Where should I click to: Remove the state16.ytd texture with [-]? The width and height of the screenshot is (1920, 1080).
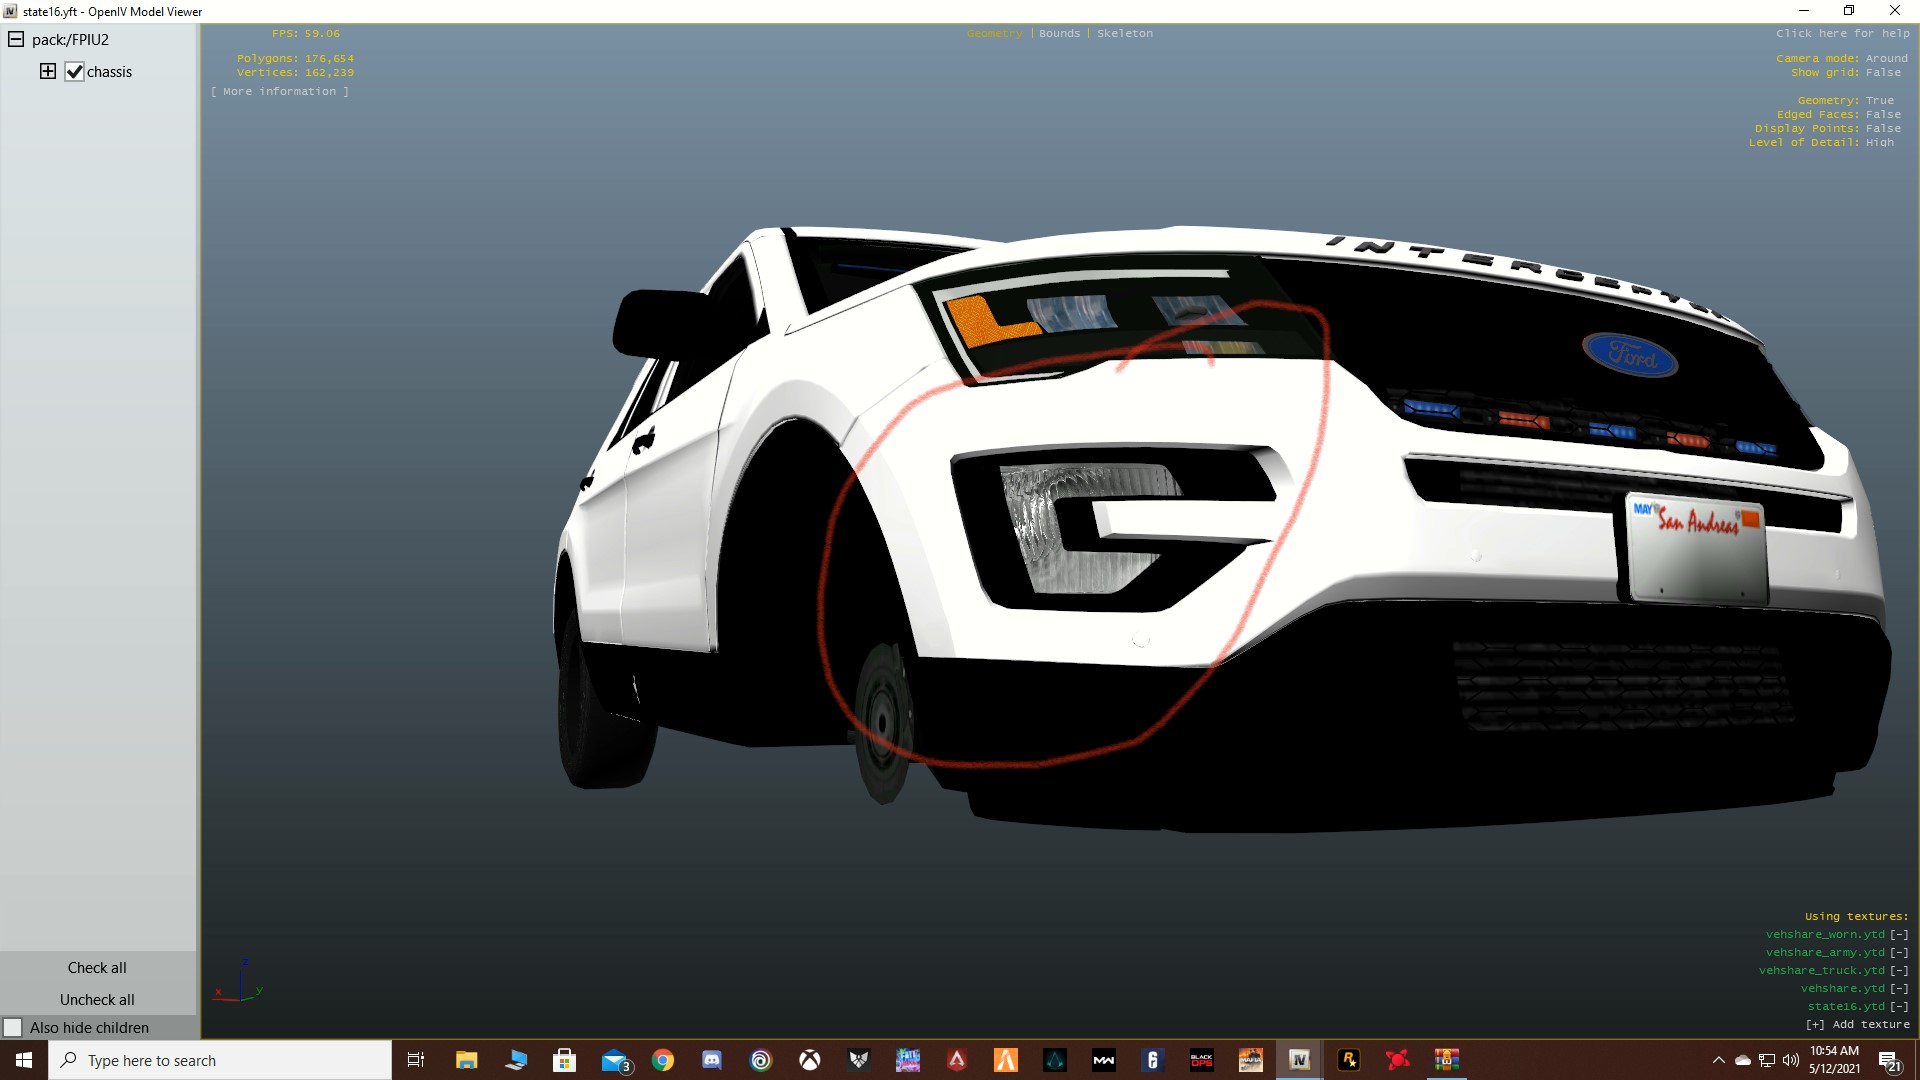click(1898, 1006)
